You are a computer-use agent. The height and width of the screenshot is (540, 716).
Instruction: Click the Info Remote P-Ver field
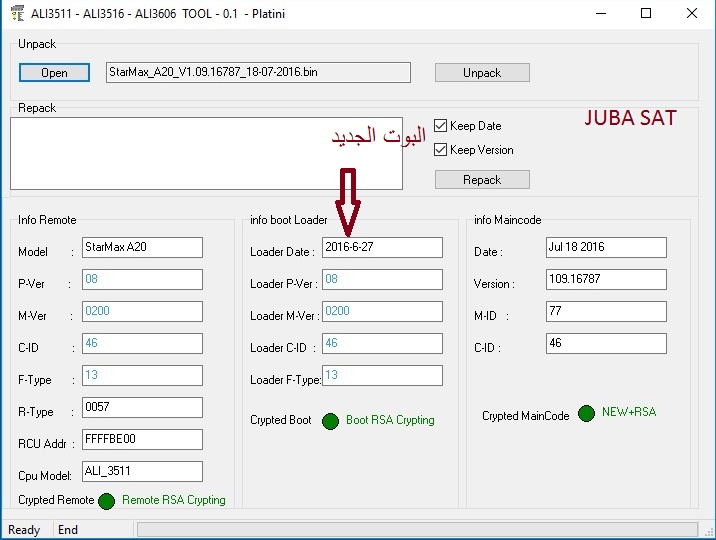(142, 279)
